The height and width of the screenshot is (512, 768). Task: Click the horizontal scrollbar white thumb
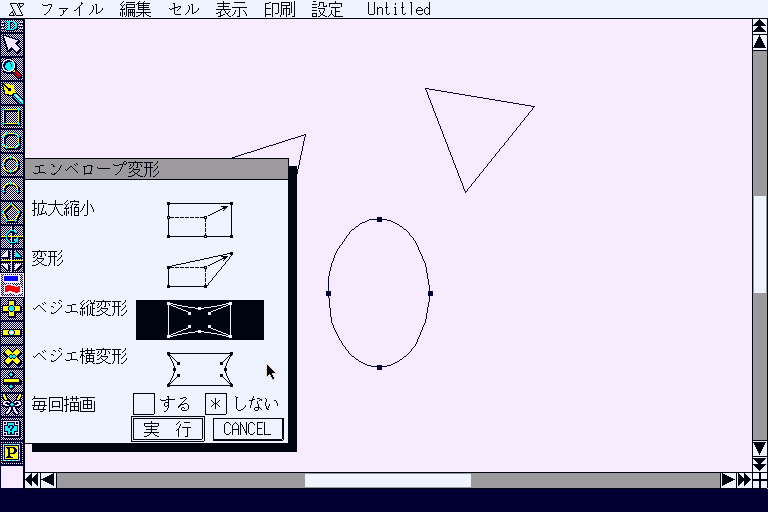point(388,480)
